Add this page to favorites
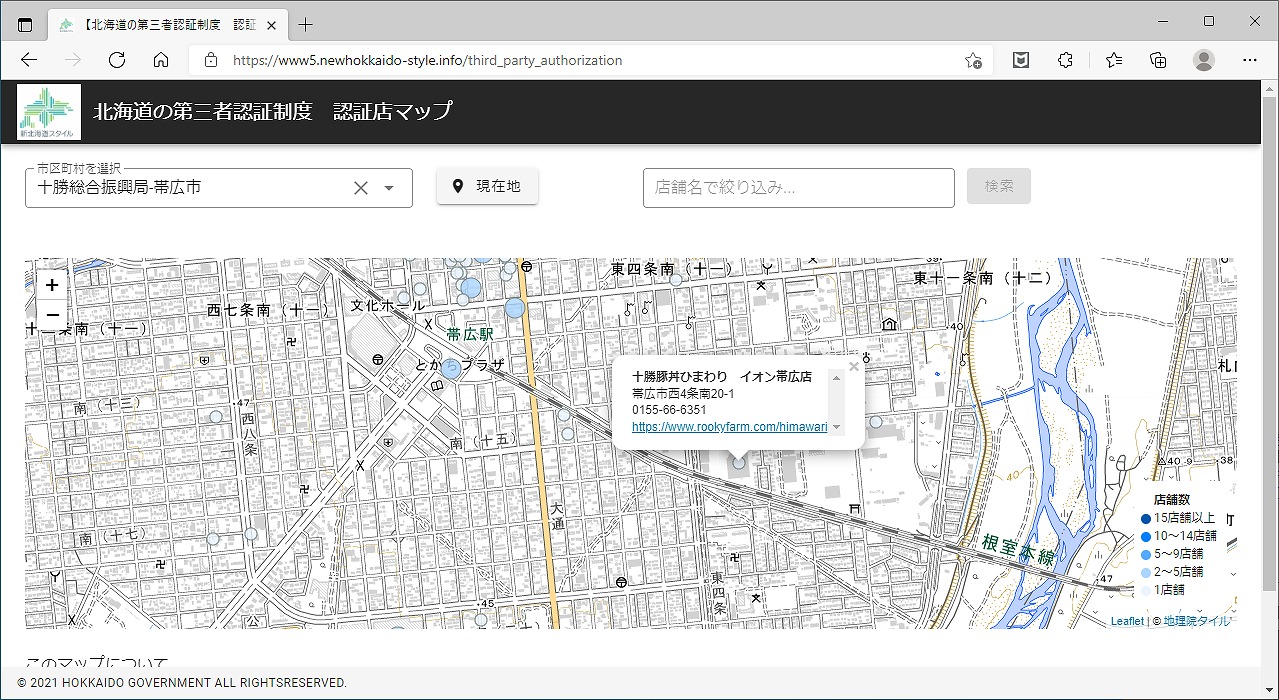Screen dimensions: 1279x700 (972, 60)
